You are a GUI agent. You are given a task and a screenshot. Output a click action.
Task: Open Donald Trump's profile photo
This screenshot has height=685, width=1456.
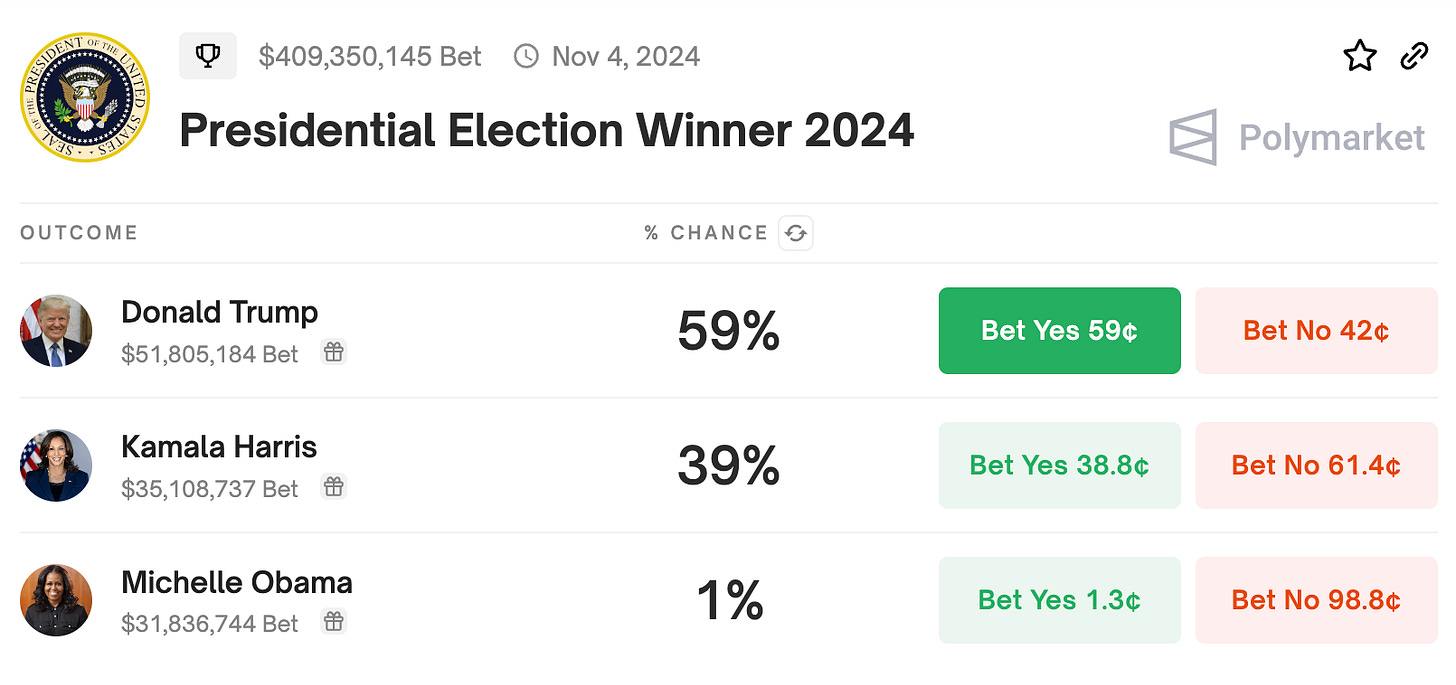(56, 331)
